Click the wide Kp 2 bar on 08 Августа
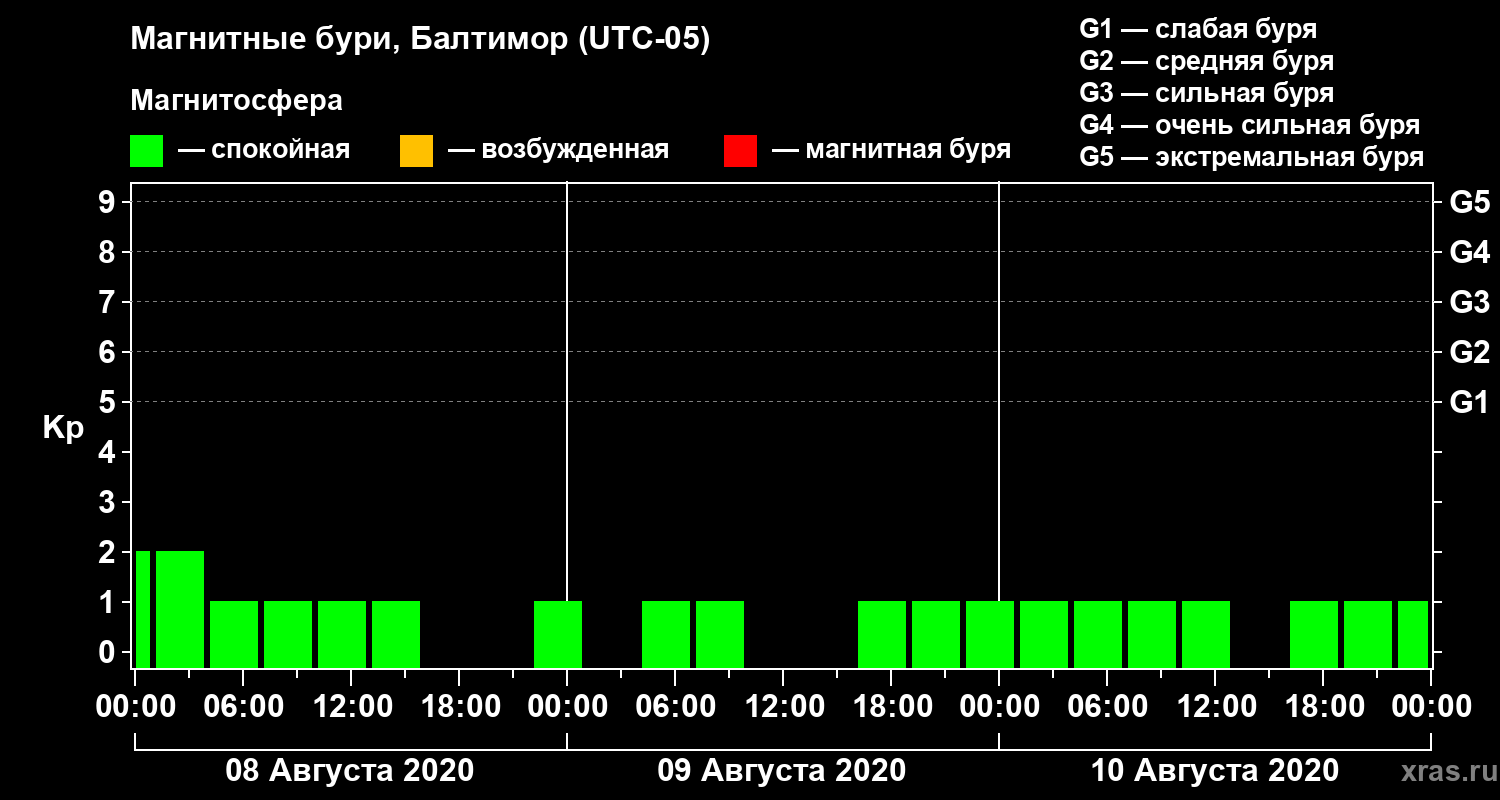This screenshot has width=1500, height=800. 180,609
